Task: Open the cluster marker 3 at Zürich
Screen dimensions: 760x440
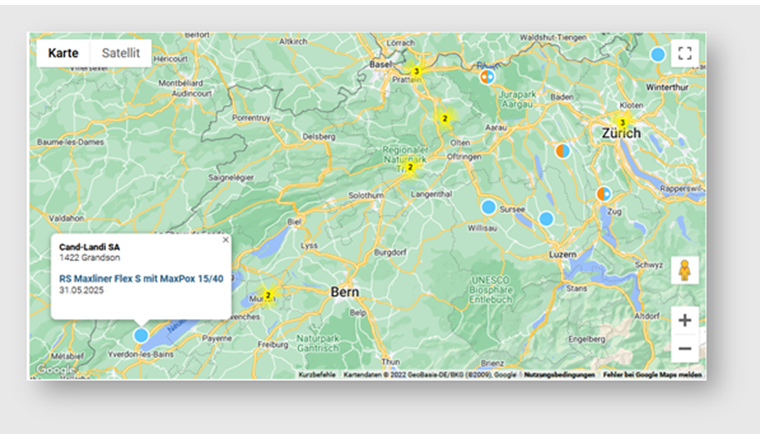Action: click(x=621, y=122)
